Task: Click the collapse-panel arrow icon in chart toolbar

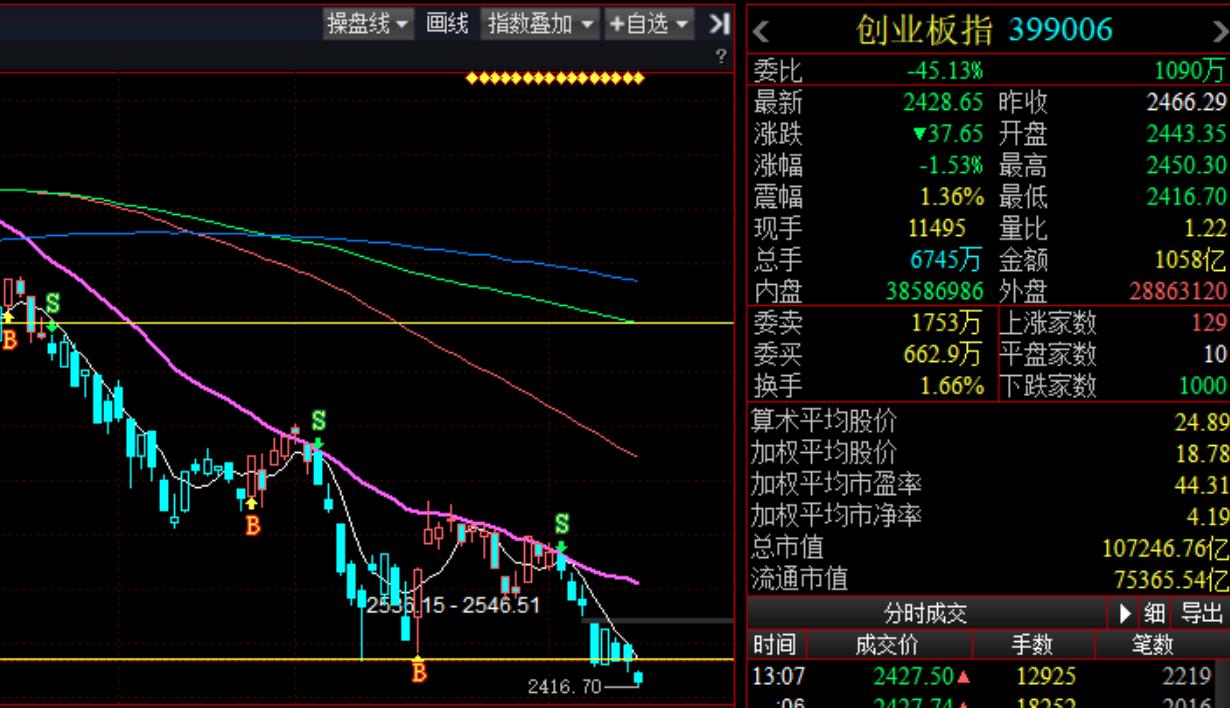Action: 719,24
